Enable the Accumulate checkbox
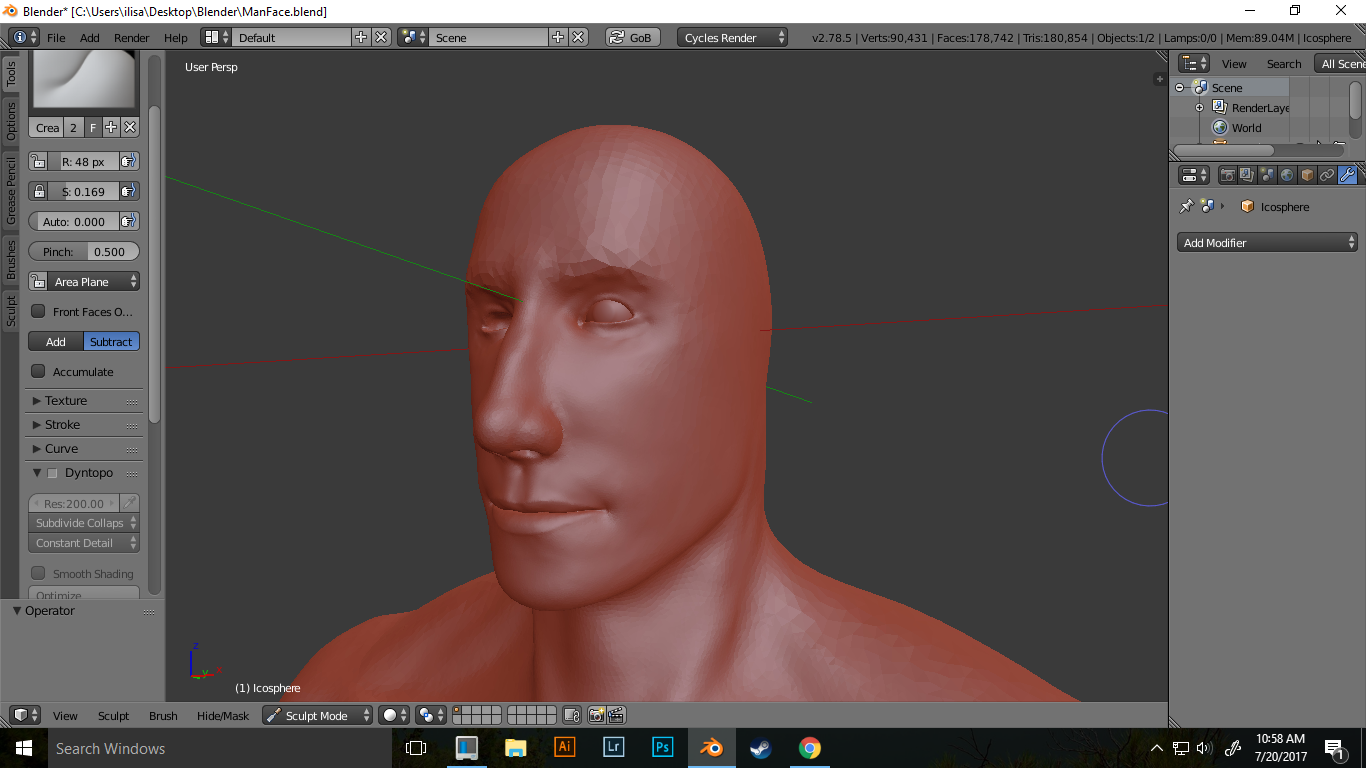Image resolution: width=1366 pixels, height=768 pixels. click(38, 371)
